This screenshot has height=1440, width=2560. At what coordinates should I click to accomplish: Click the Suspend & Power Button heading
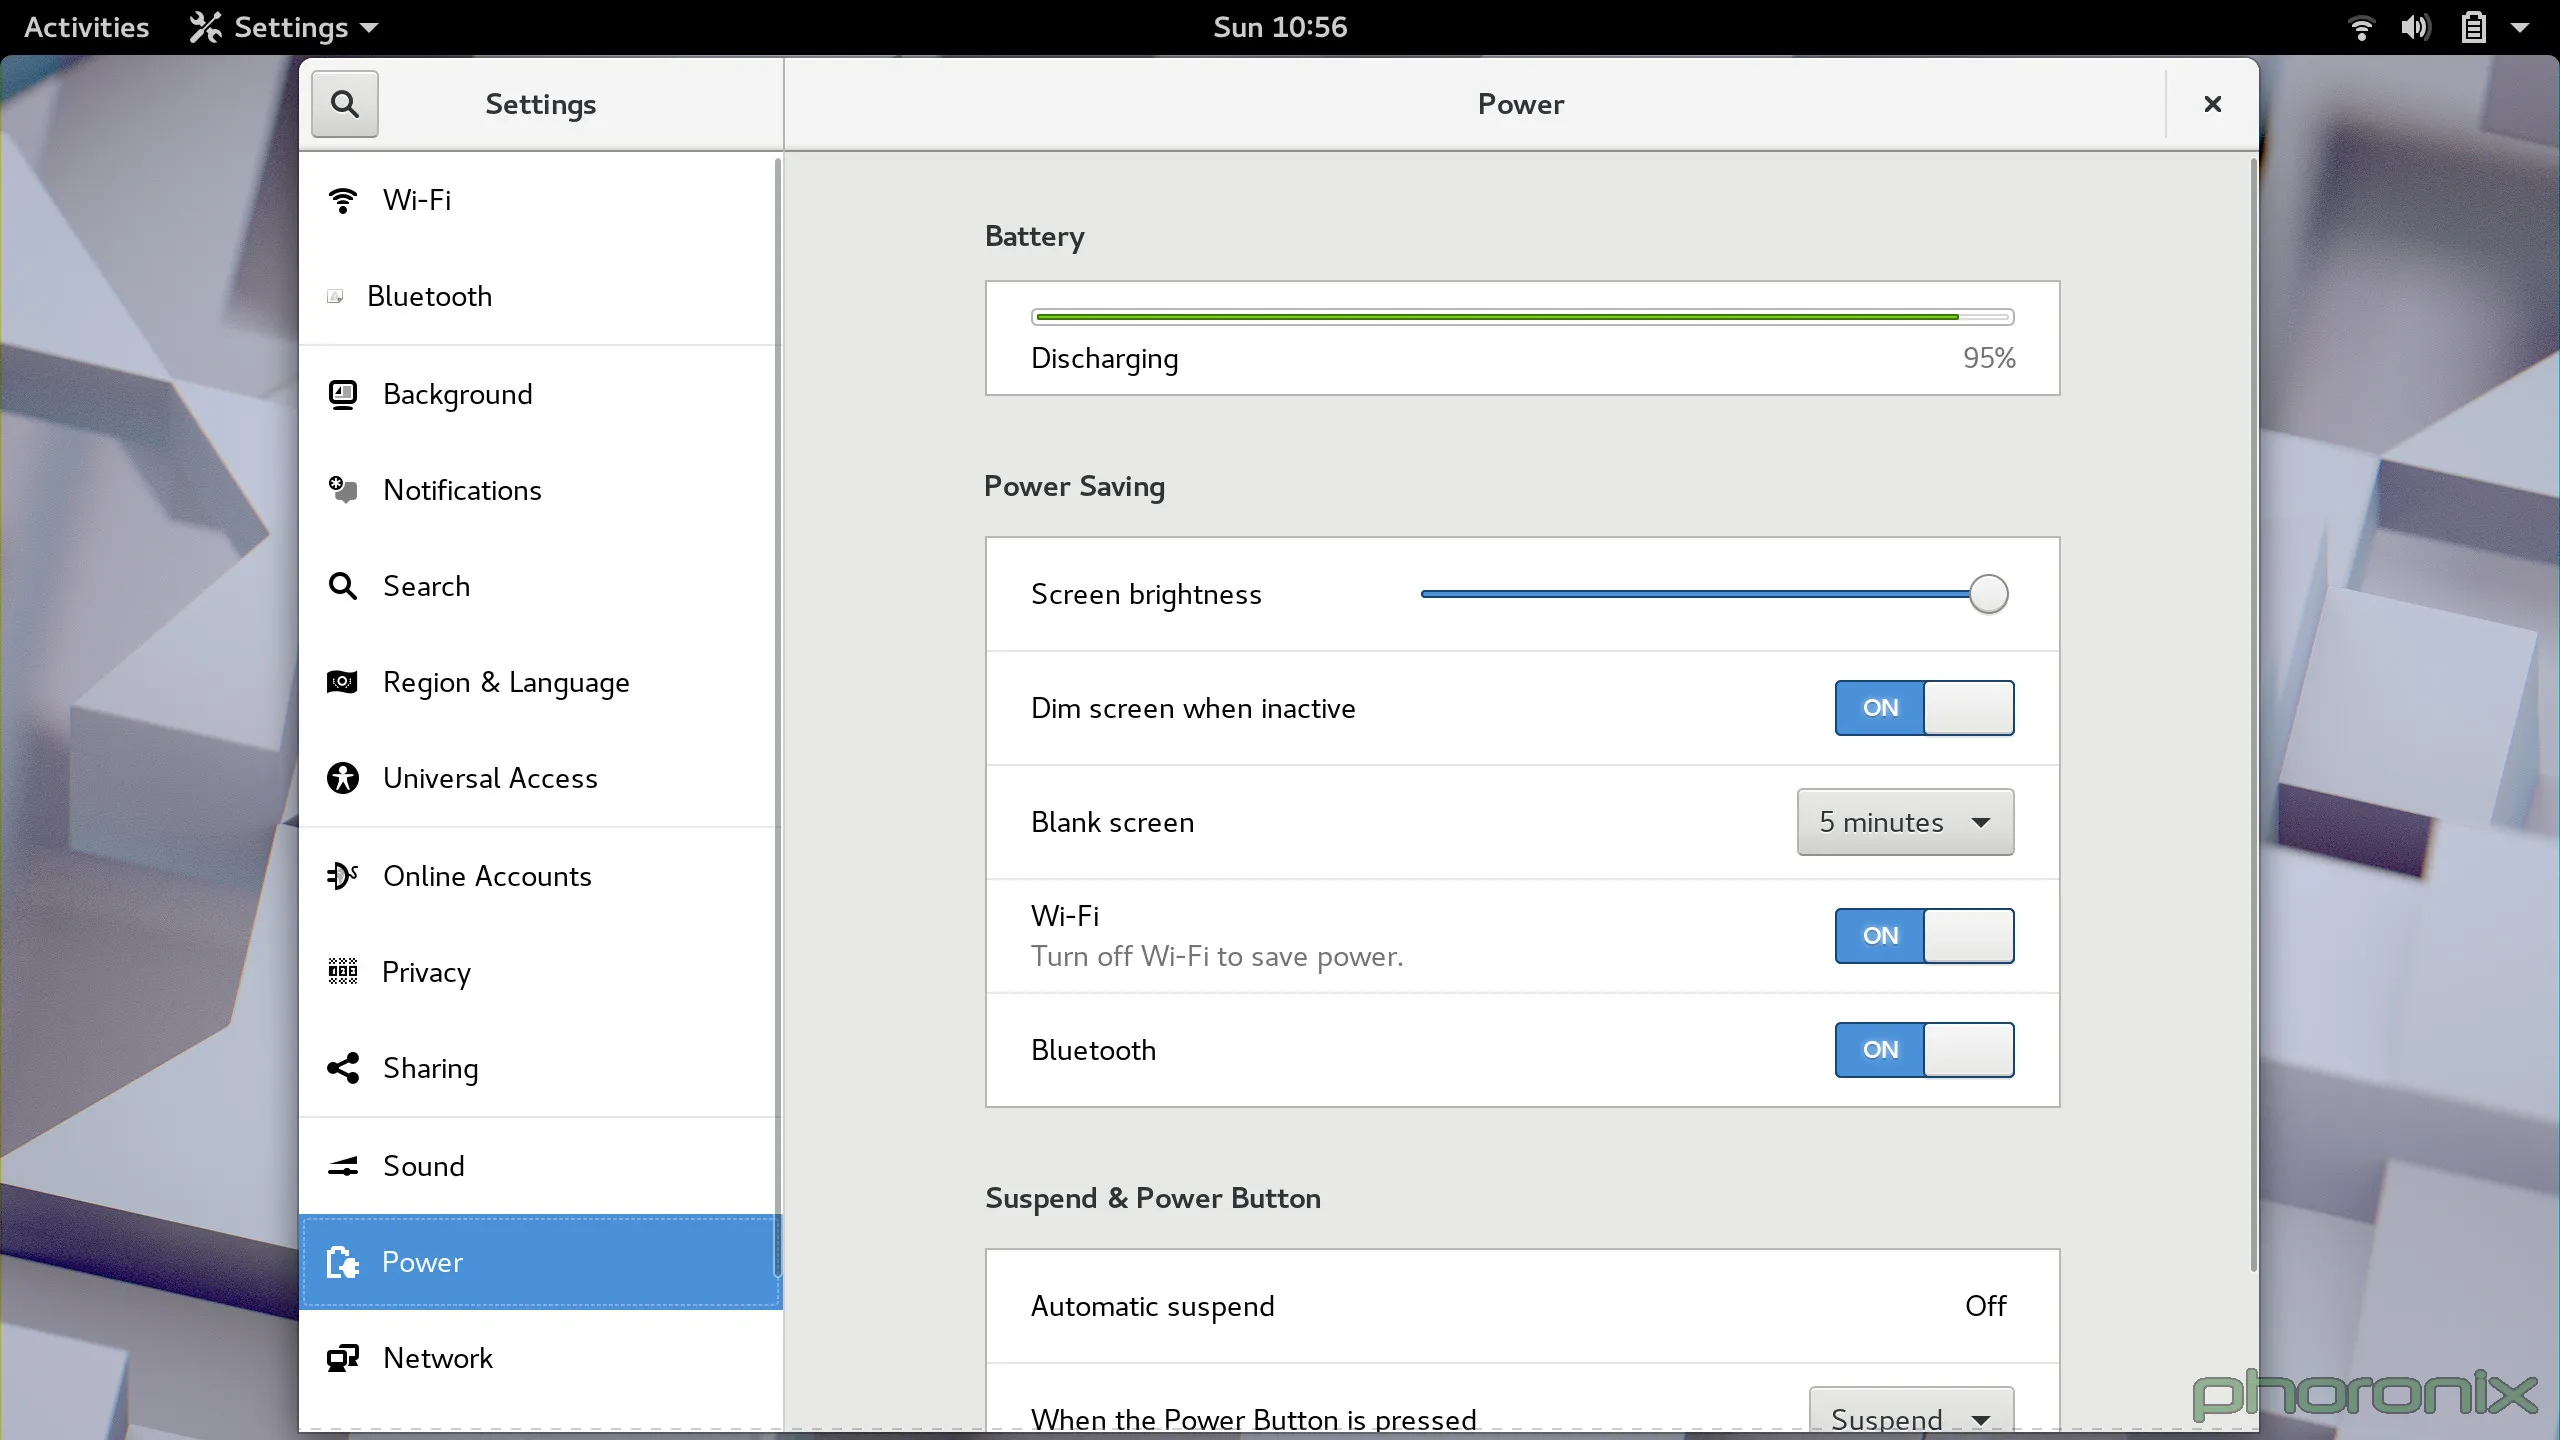1152,1198
